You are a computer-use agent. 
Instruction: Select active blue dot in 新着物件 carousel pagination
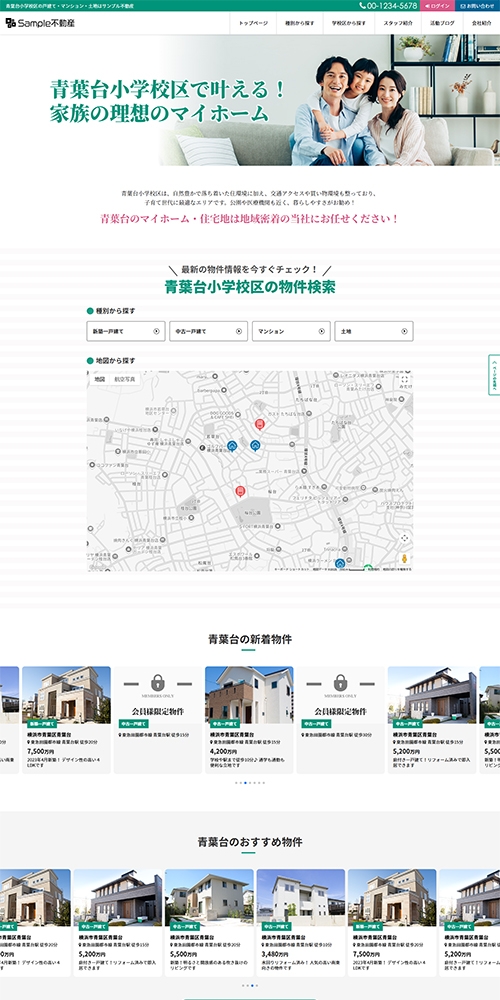pyautogui.click(x=246, y=783)
